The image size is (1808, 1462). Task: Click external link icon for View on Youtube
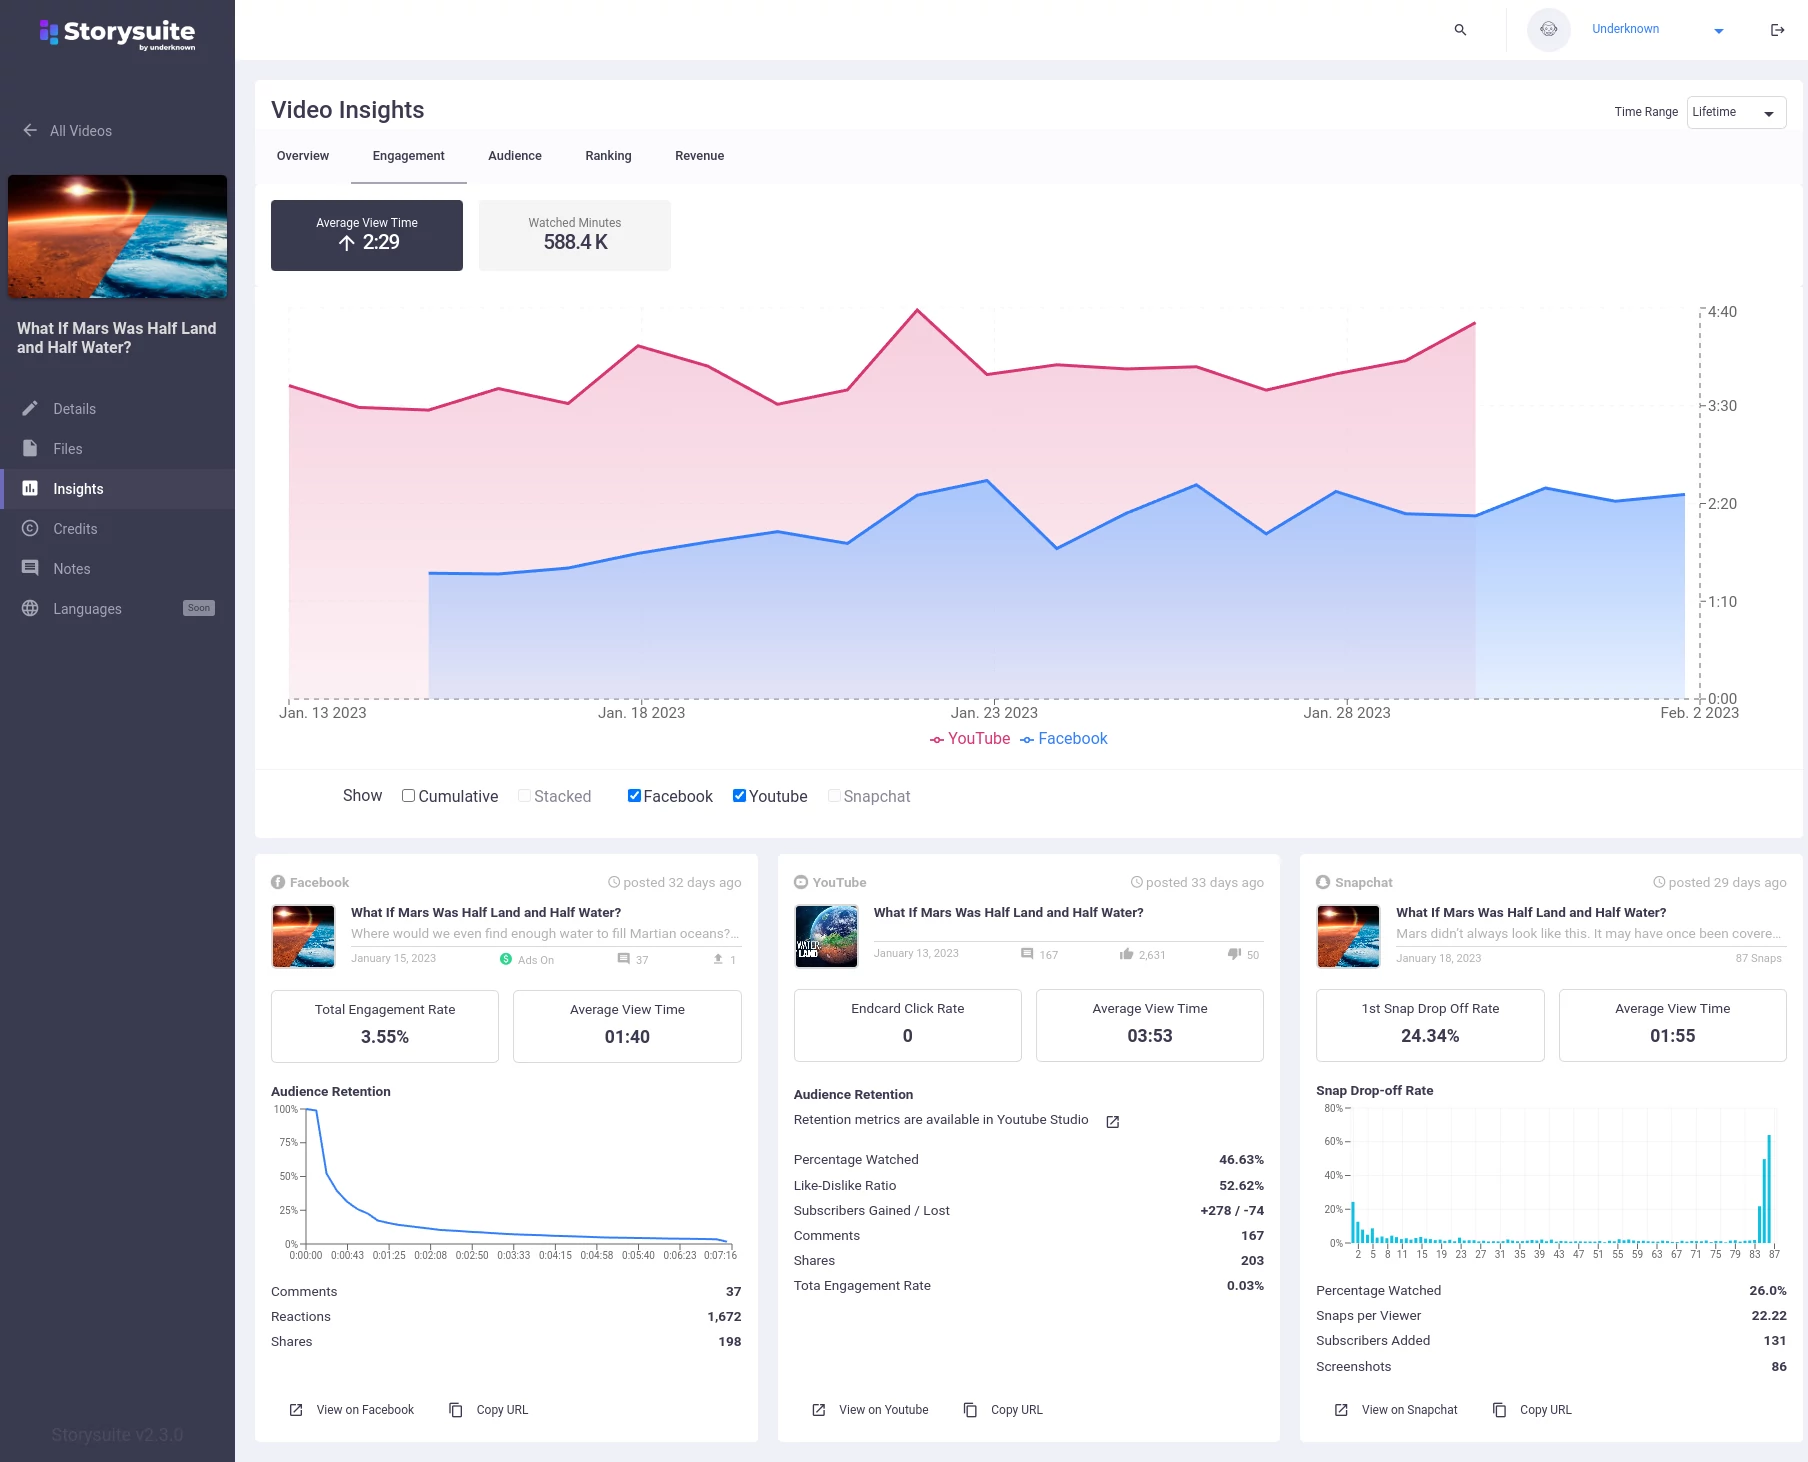[x=819, y=1410]
